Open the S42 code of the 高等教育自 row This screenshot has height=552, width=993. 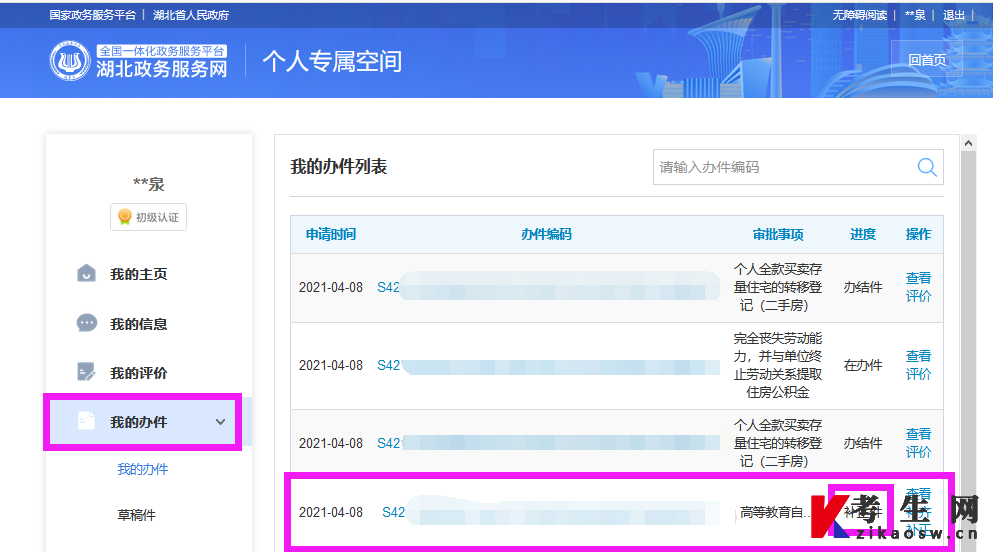point(393,512)
